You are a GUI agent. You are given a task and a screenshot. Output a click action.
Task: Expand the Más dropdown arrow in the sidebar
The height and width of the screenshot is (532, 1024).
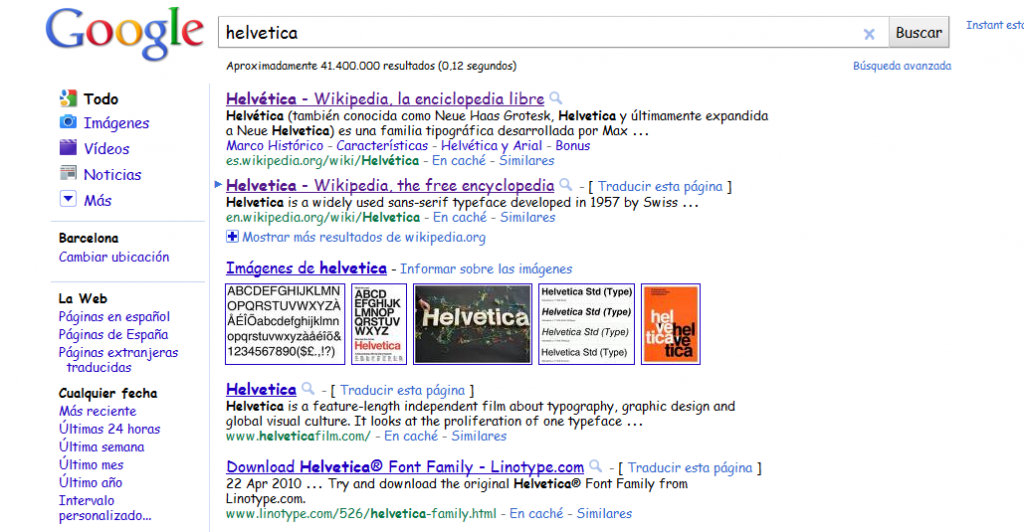(68, 198)
